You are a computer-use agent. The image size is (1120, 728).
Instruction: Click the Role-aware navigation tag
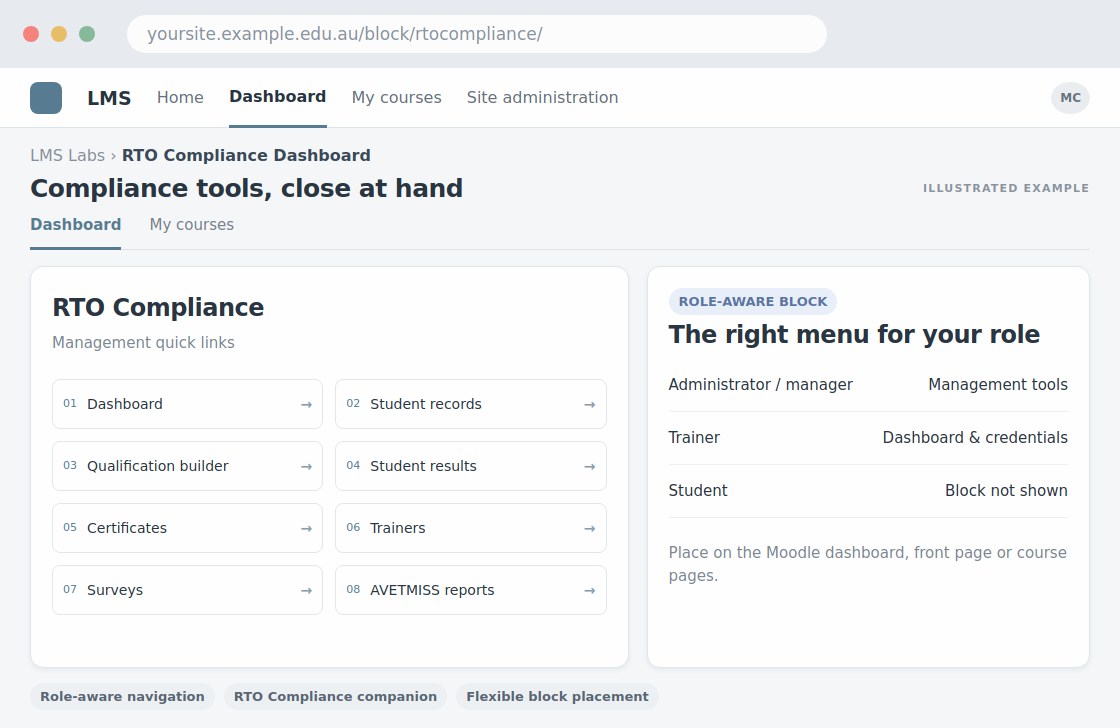point(122,697)
